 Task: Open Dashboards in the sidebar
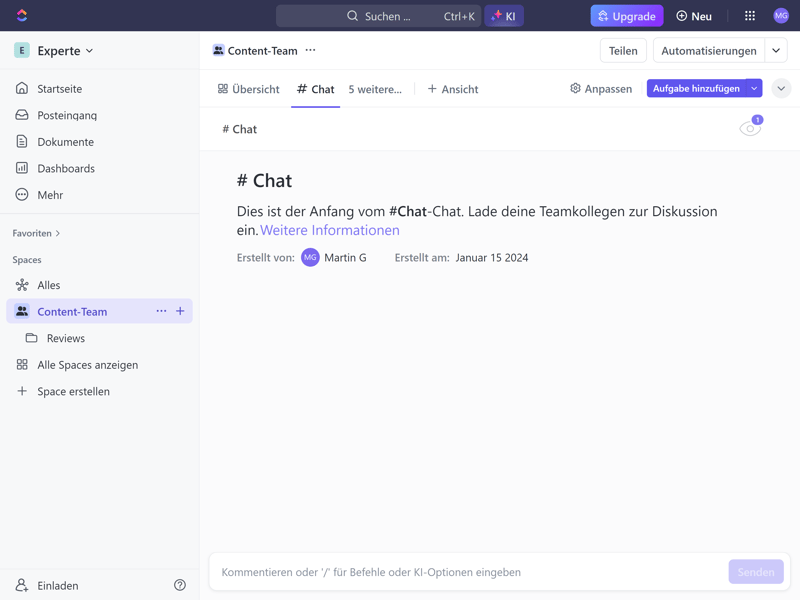coord(65,168)
